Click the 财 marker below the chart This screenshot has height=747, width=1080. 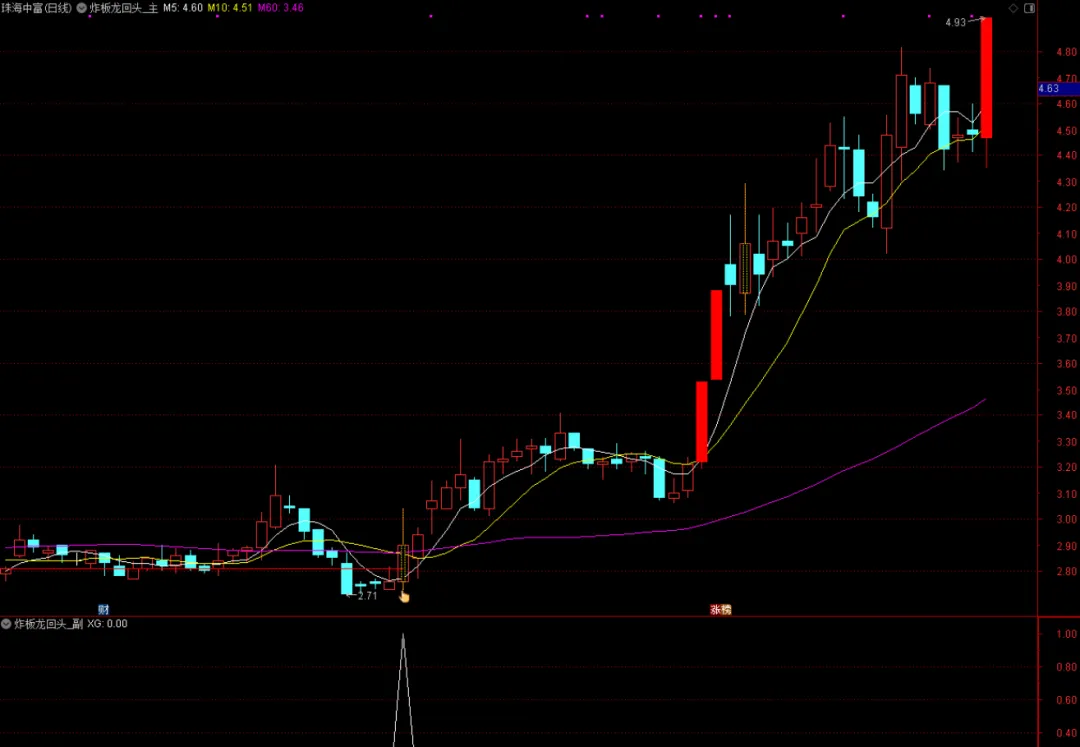103,609
